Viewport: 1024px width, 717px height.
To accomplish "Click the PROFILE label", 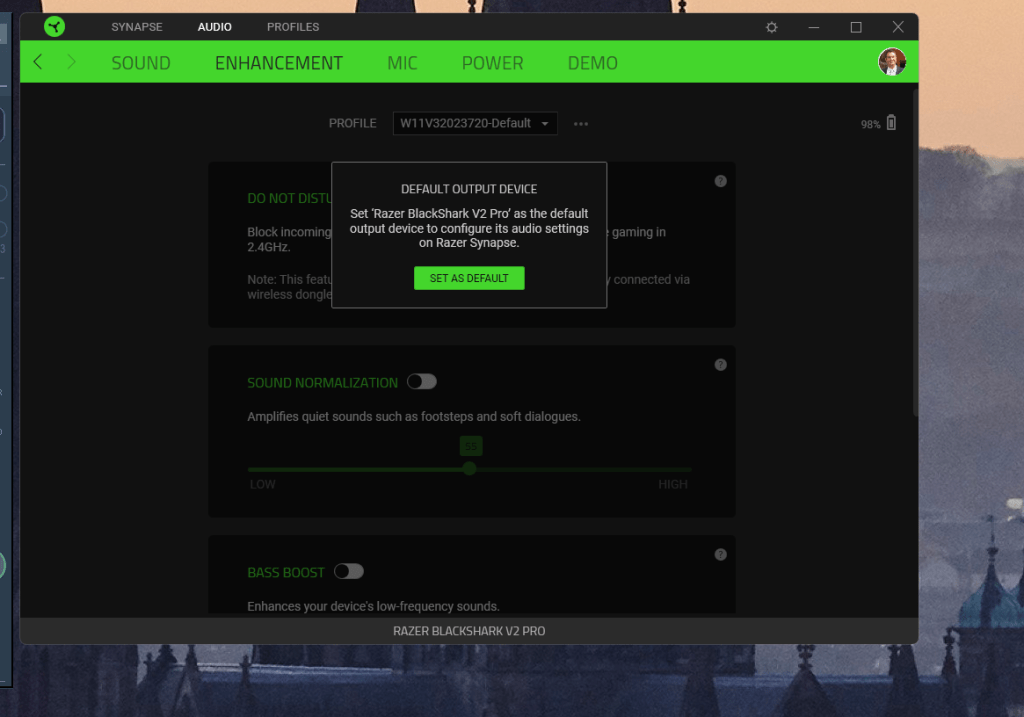I will tap(353, 123).
